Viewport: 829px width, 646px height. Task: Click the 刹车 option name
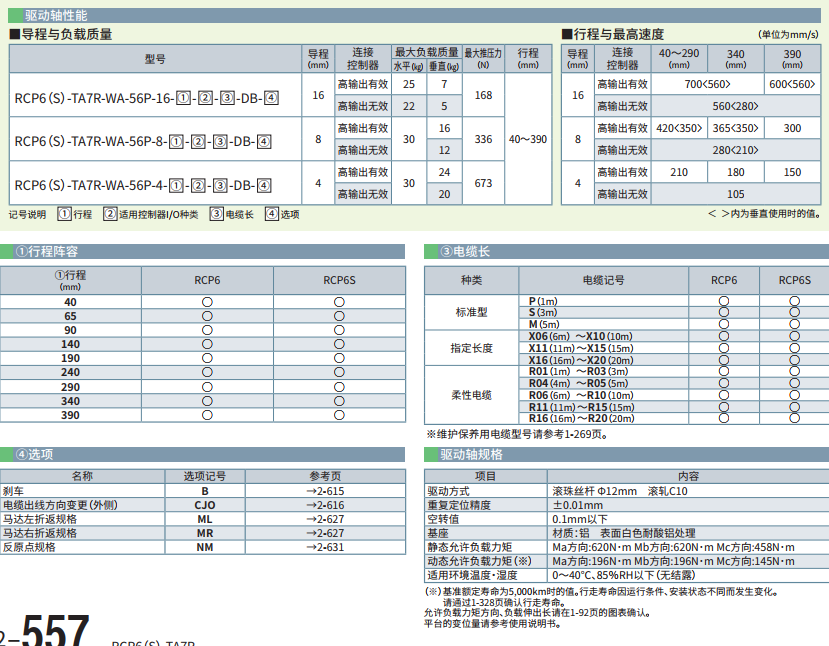(13, 491)
